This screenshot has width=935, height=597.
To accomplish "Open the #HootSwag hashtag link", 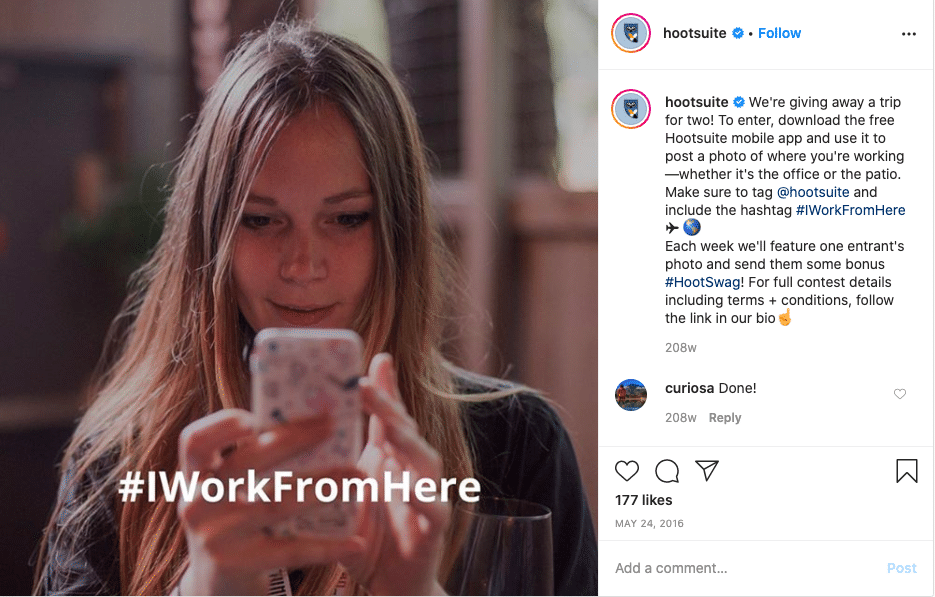I will click(703, 282).
